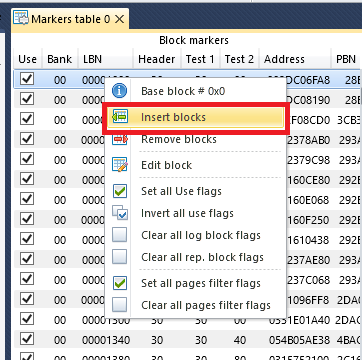Click the empty box icon for Clear all rep. block flags
This screenshot has height=360, width=362.
pos(119,257)
